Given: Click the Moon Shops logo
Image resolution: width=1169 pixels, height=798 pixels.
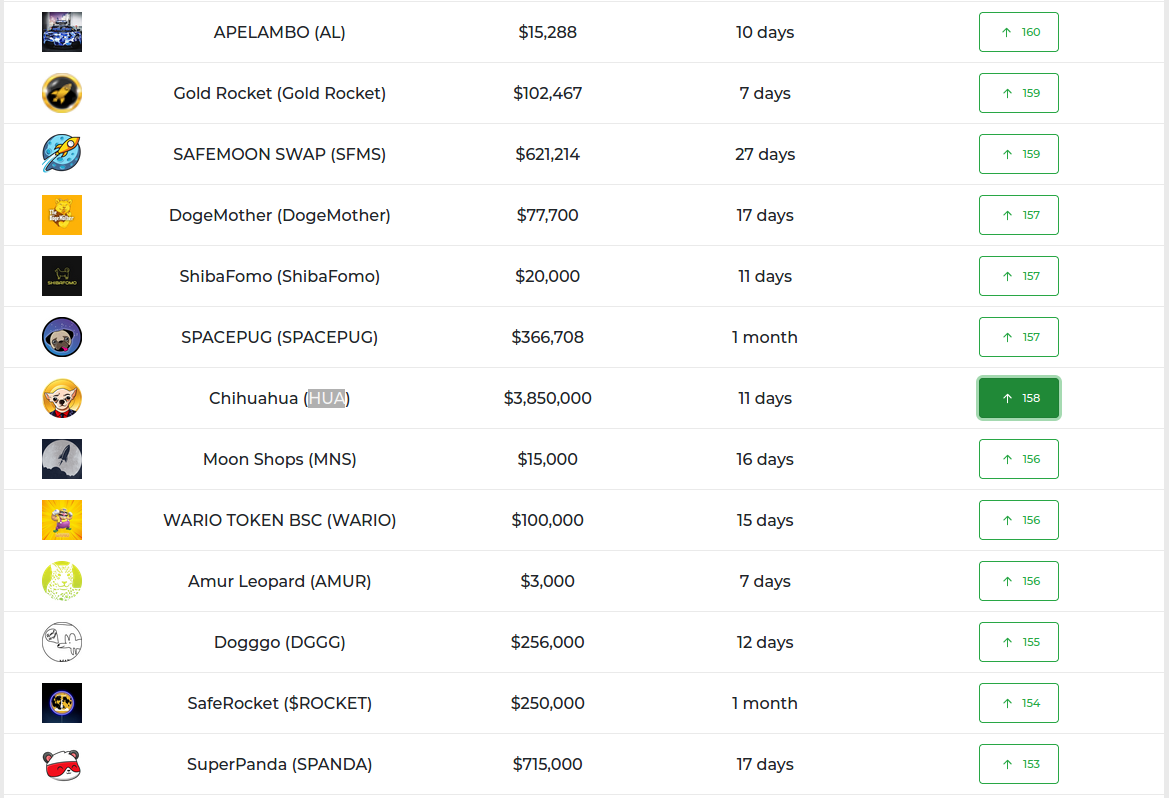Looking at the screenshot, I should pyautogui.click(x=62, y=459).
